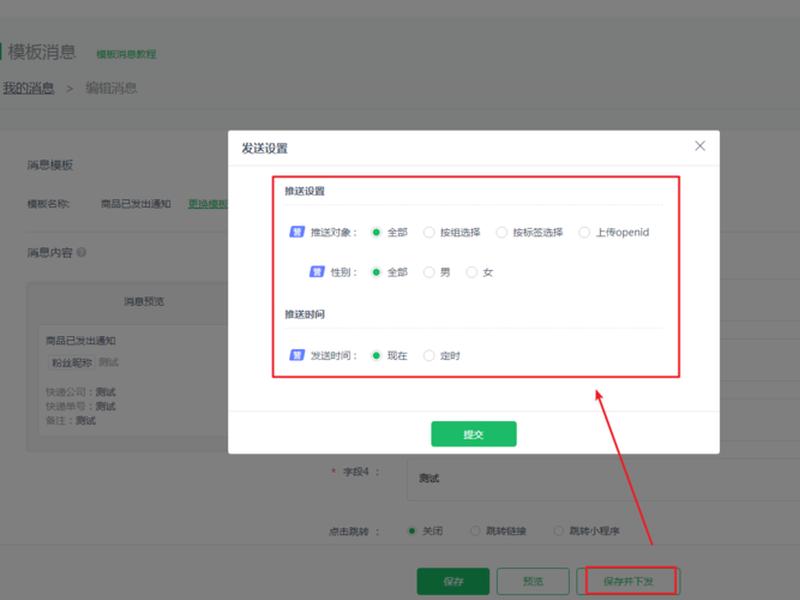This screenshot has height=600, width=800.
Task: Click the badge icon beside 性别
Action: pyautogui.click(x=317, y=272)
